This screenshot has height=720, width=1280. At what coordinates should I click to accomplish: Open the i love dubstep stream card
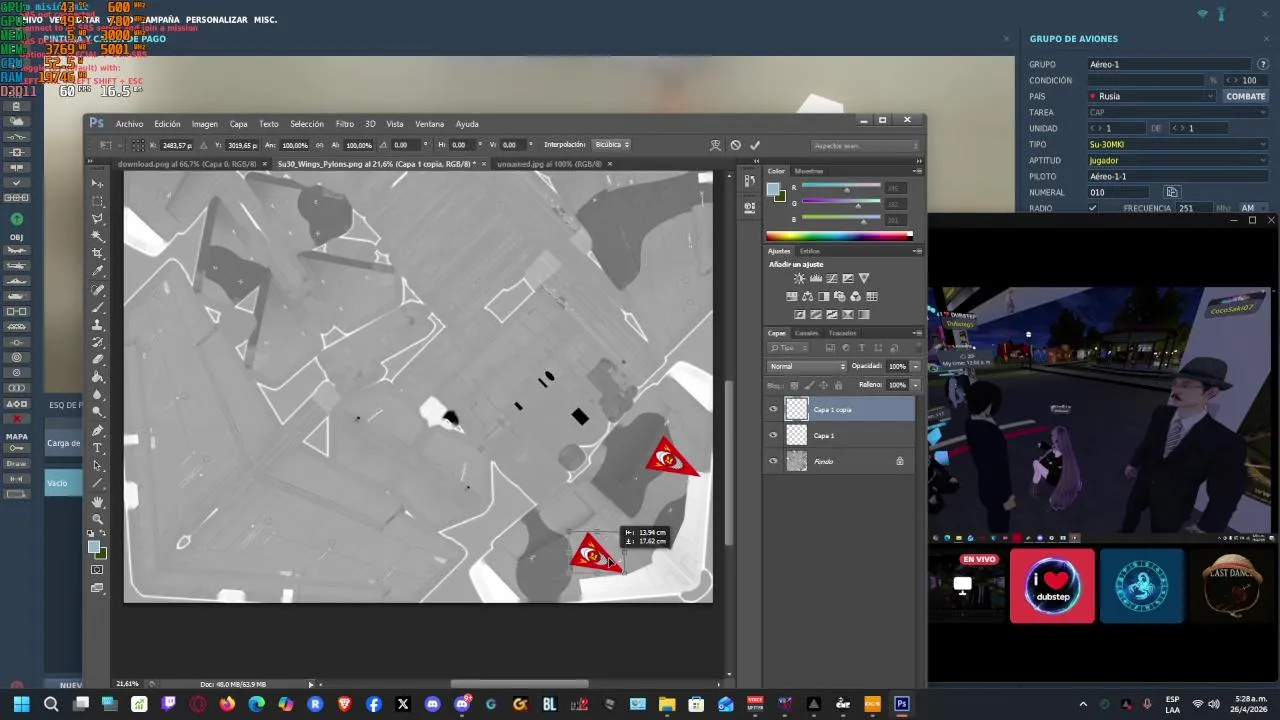(1052, 586)
